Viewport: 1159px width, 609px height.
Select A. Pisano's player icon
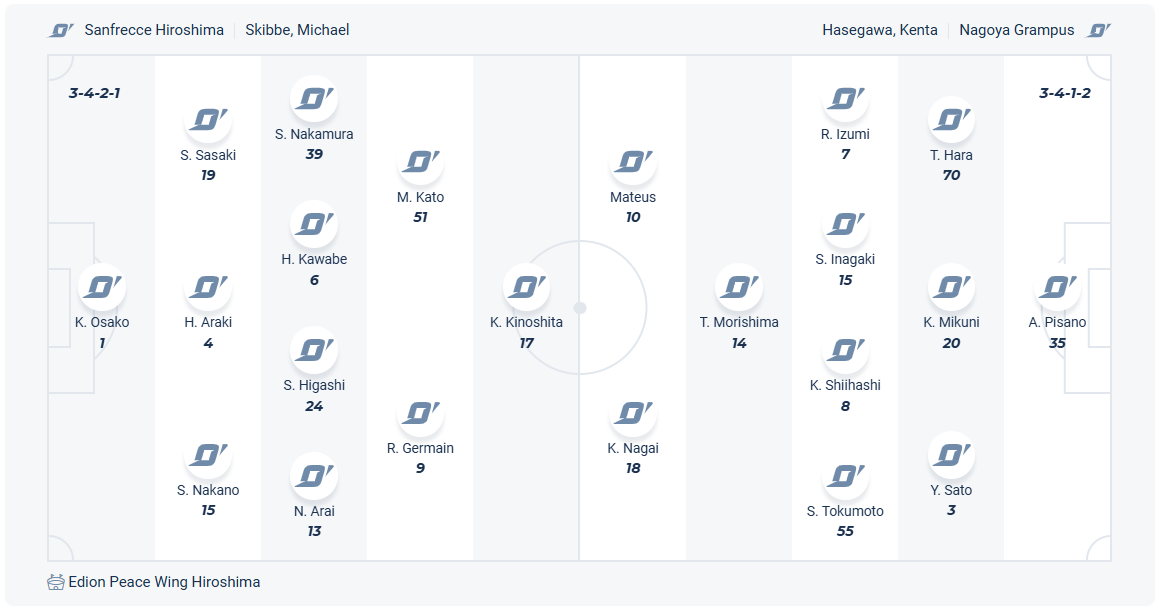(1057, 288)
